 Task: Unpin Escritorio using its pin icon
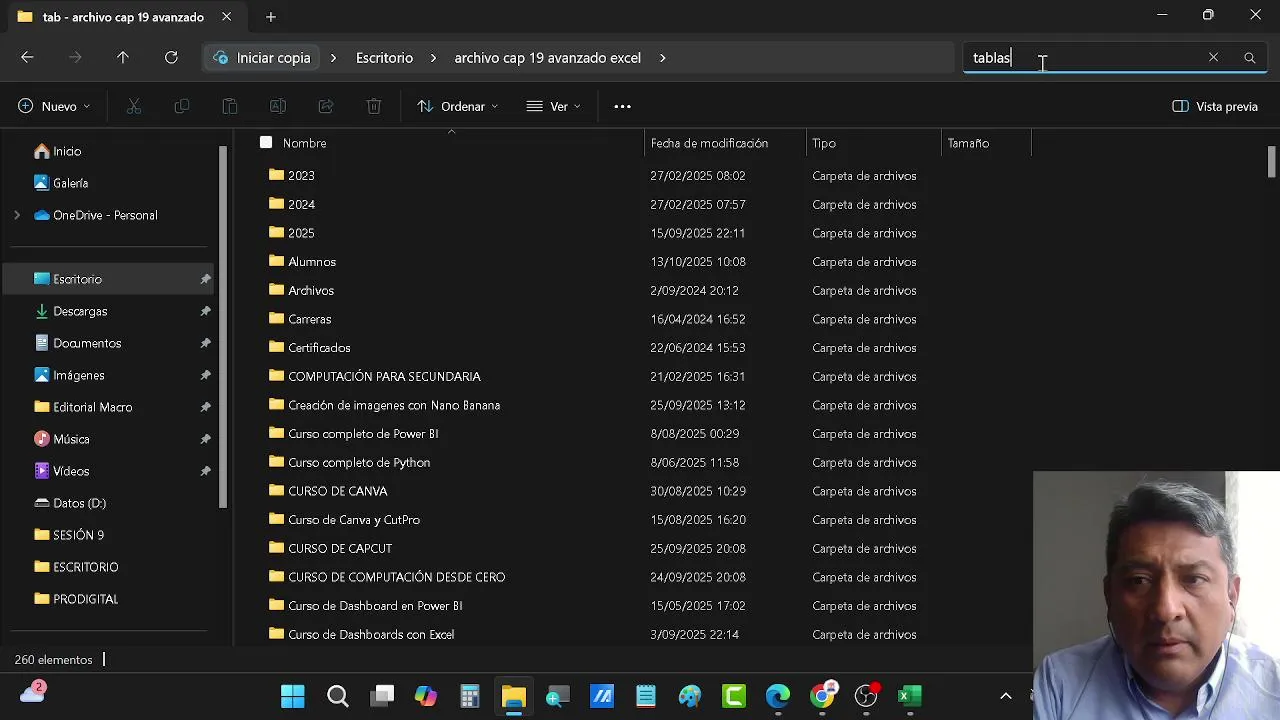[205, 279]
